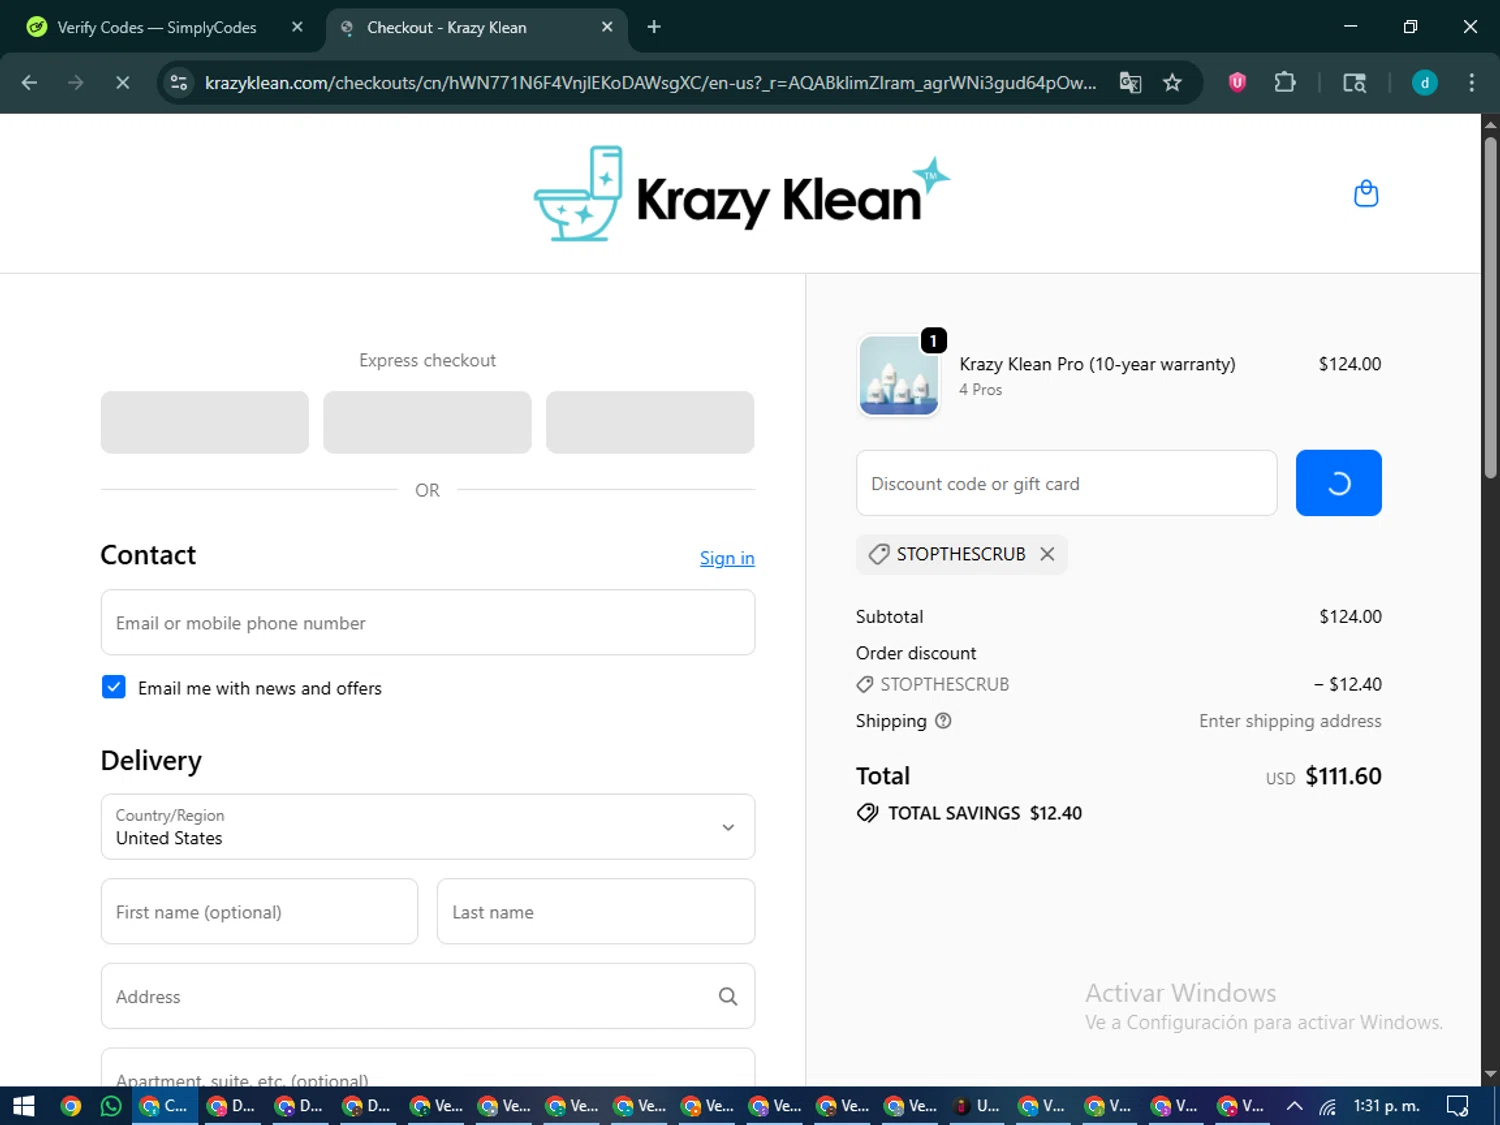Open the Windows notification center
Viewport: 1500px width, 1125px height.
click(x=1458, y=1106)
